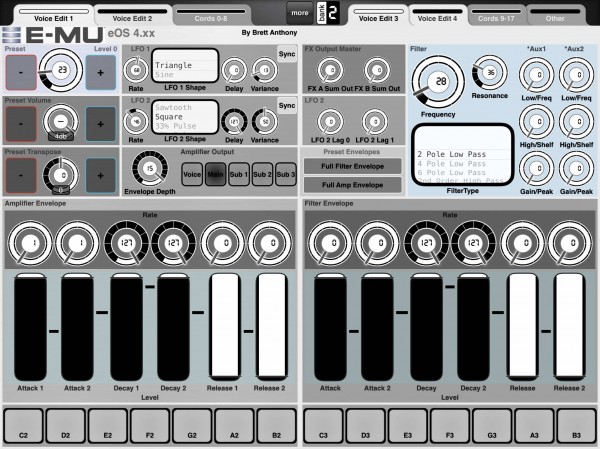The width and height of the screenshot is (600, 449).
Task: Set Amplifier Attack 1 level slider
Action: [x=30, y=327]
